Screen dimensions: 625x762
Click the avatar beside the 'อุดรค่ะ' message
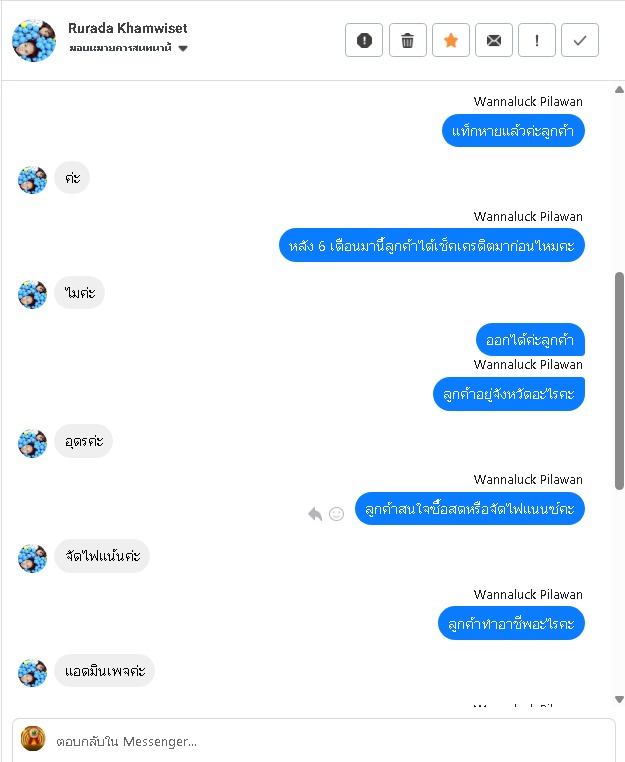pyautogui.click(x=33, y=443)
